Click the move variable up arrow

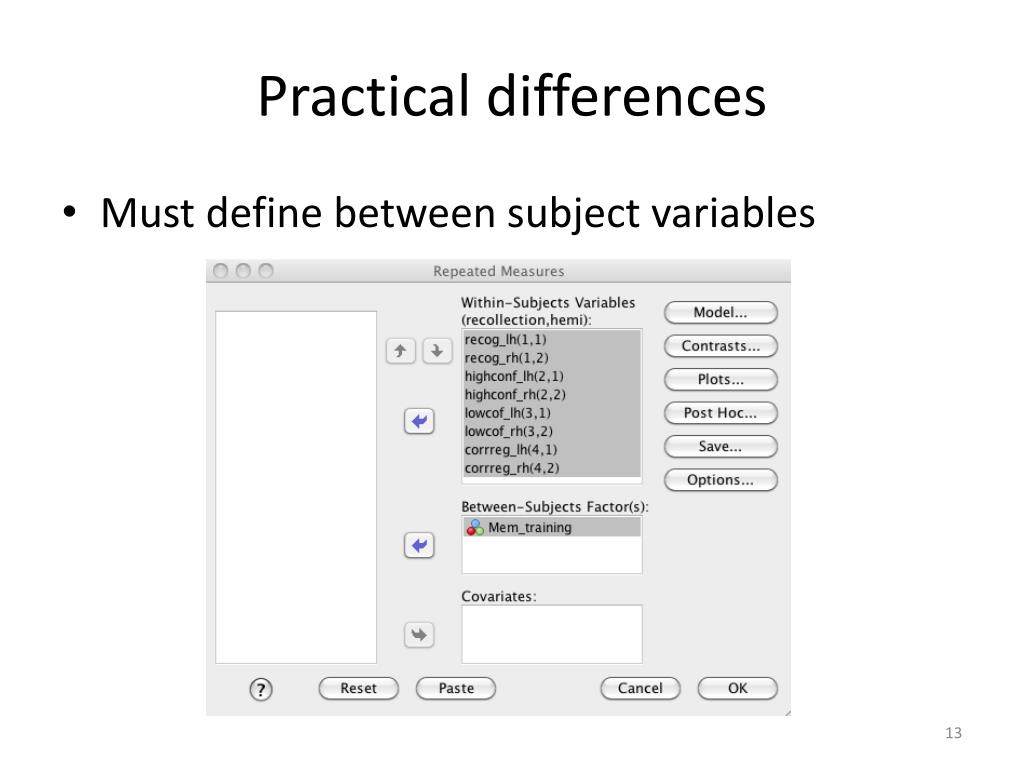click(400, 351)
